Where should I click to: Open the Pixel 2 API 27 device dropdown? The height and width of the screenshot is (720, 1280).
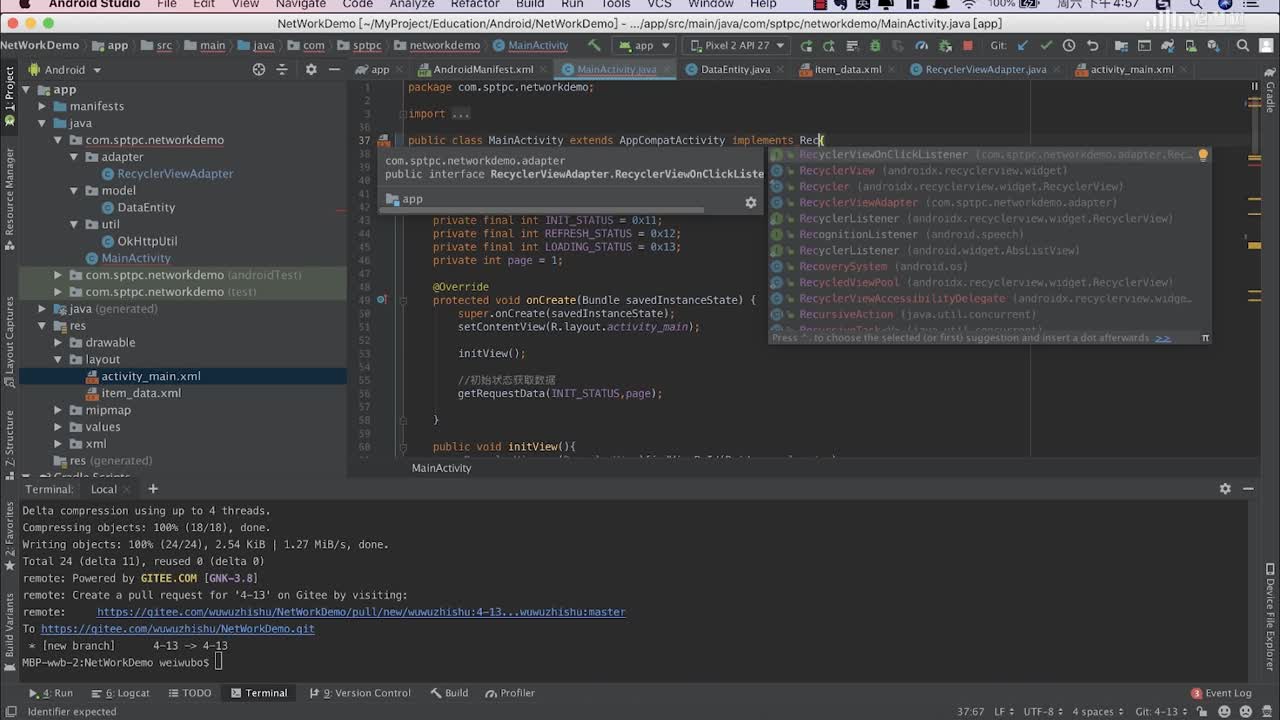[737, 45]
